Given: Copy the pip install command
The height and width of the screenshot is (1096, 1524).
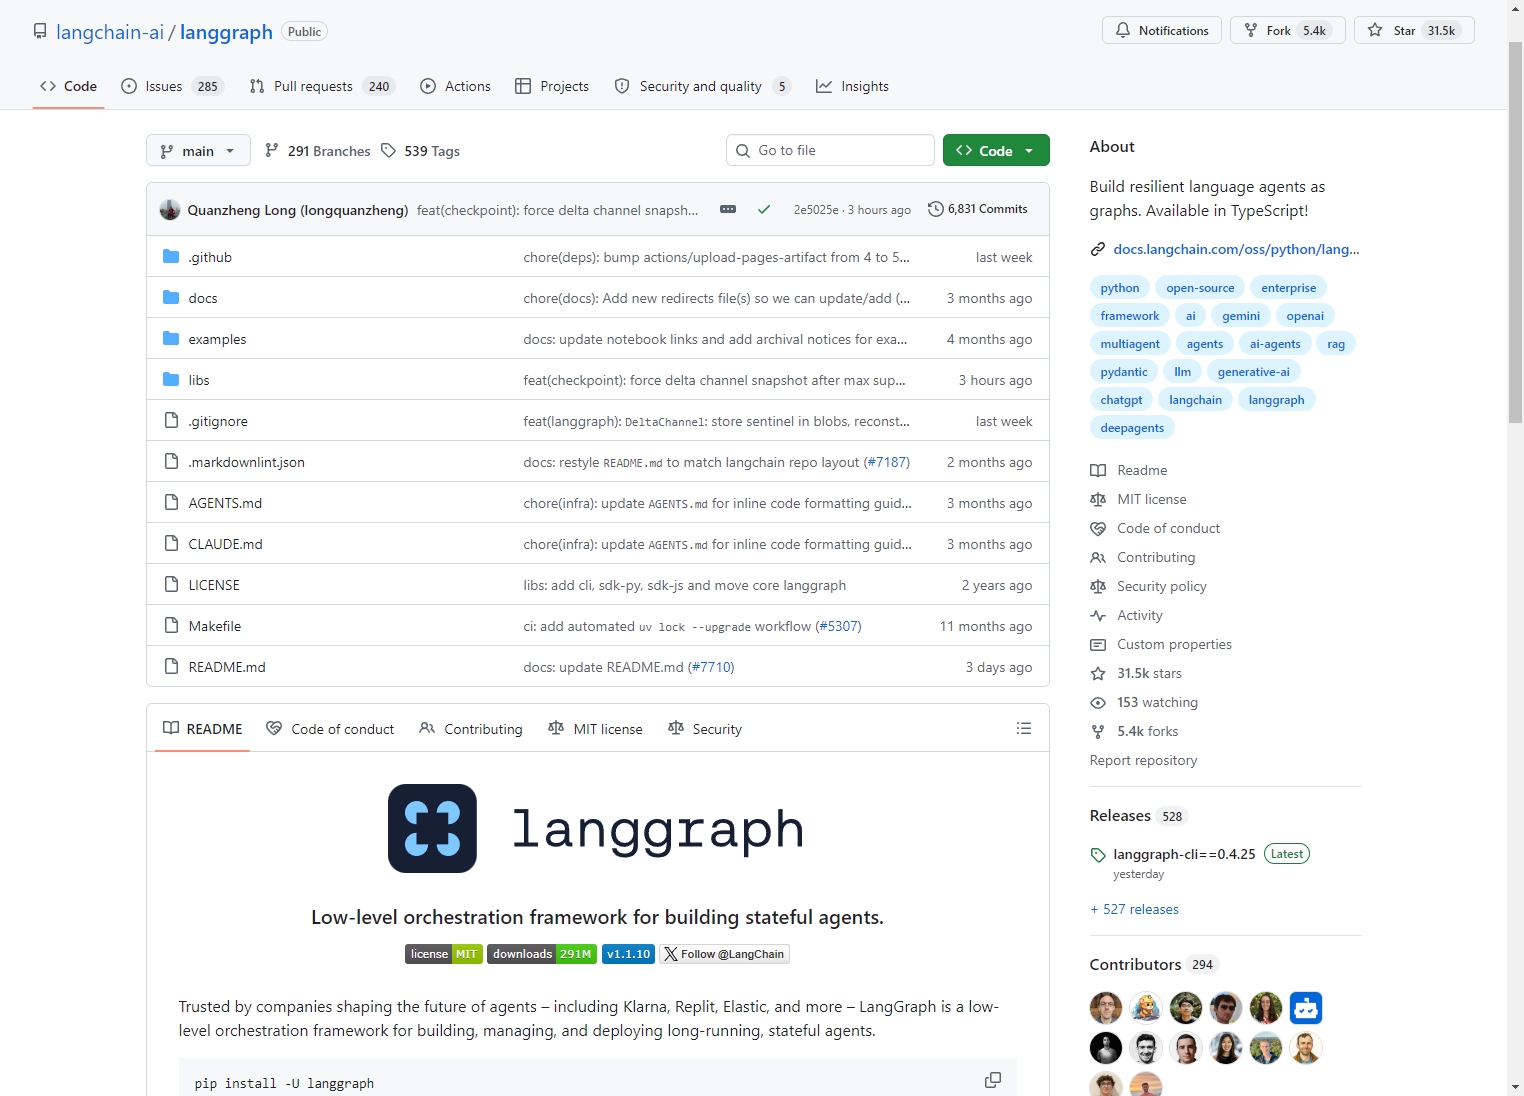Looking at the screenshot, I should [x=993, y=1080].
